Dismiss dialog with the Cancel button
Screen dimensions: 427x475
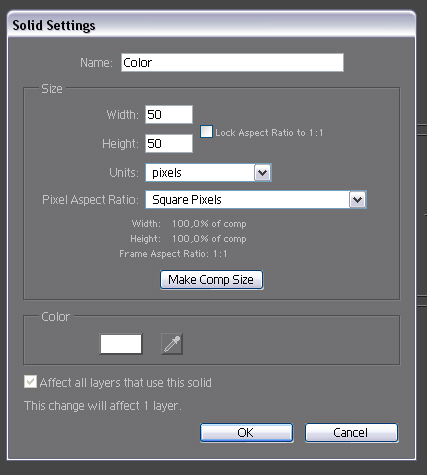[x=352, y=433]
